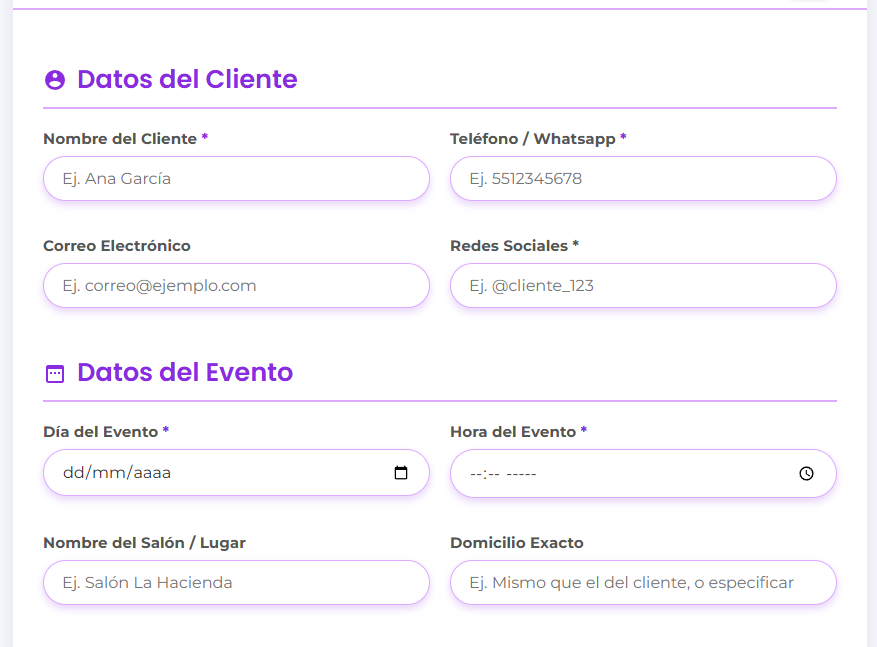The image size is (877, 647).
Task: Focus the Nombre del Cliente input
Action: click(236, 179)
